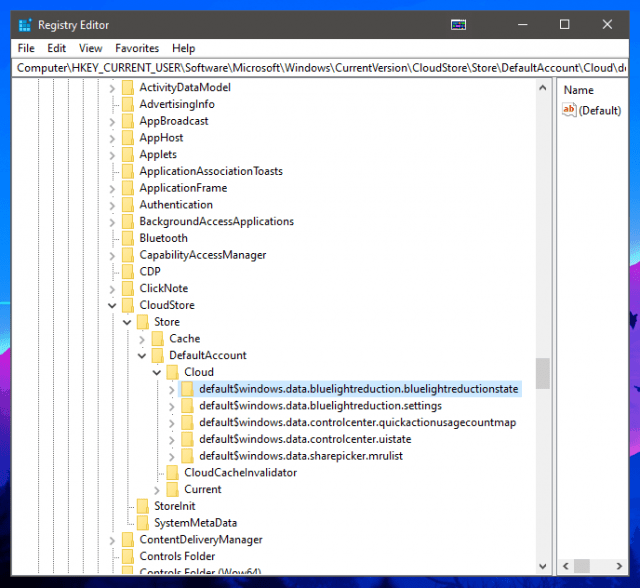
Task: Maximize the Registry Editor window
Action: click(564, 25)
